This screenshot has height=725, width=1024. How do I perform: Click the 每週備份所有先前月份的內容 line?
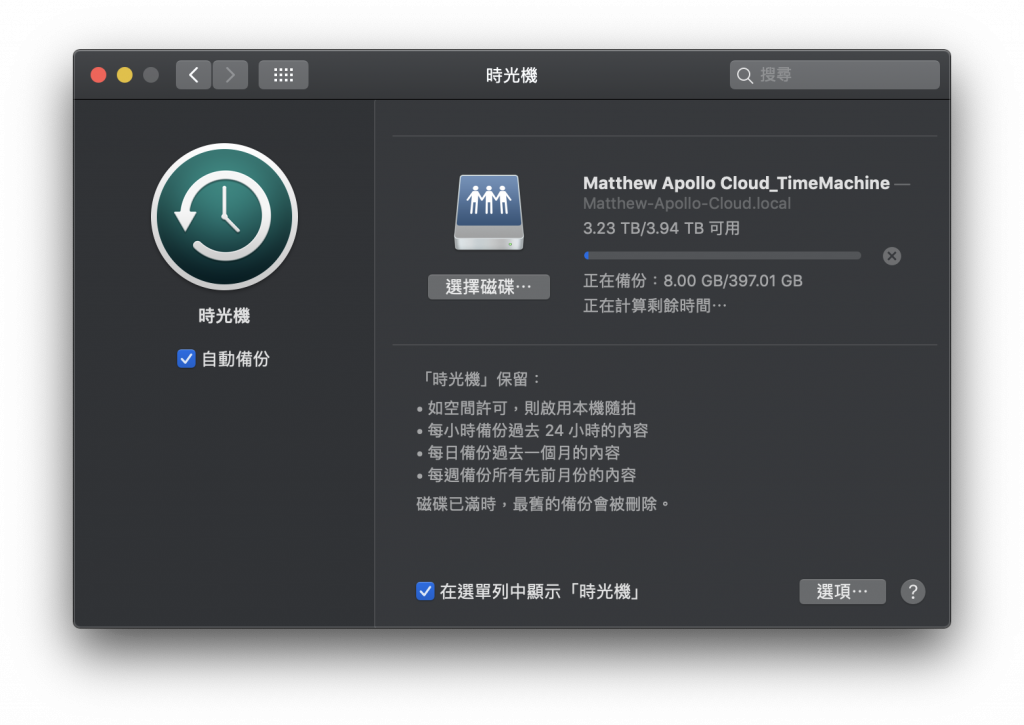pyautogui.click(x=532, y=475)
